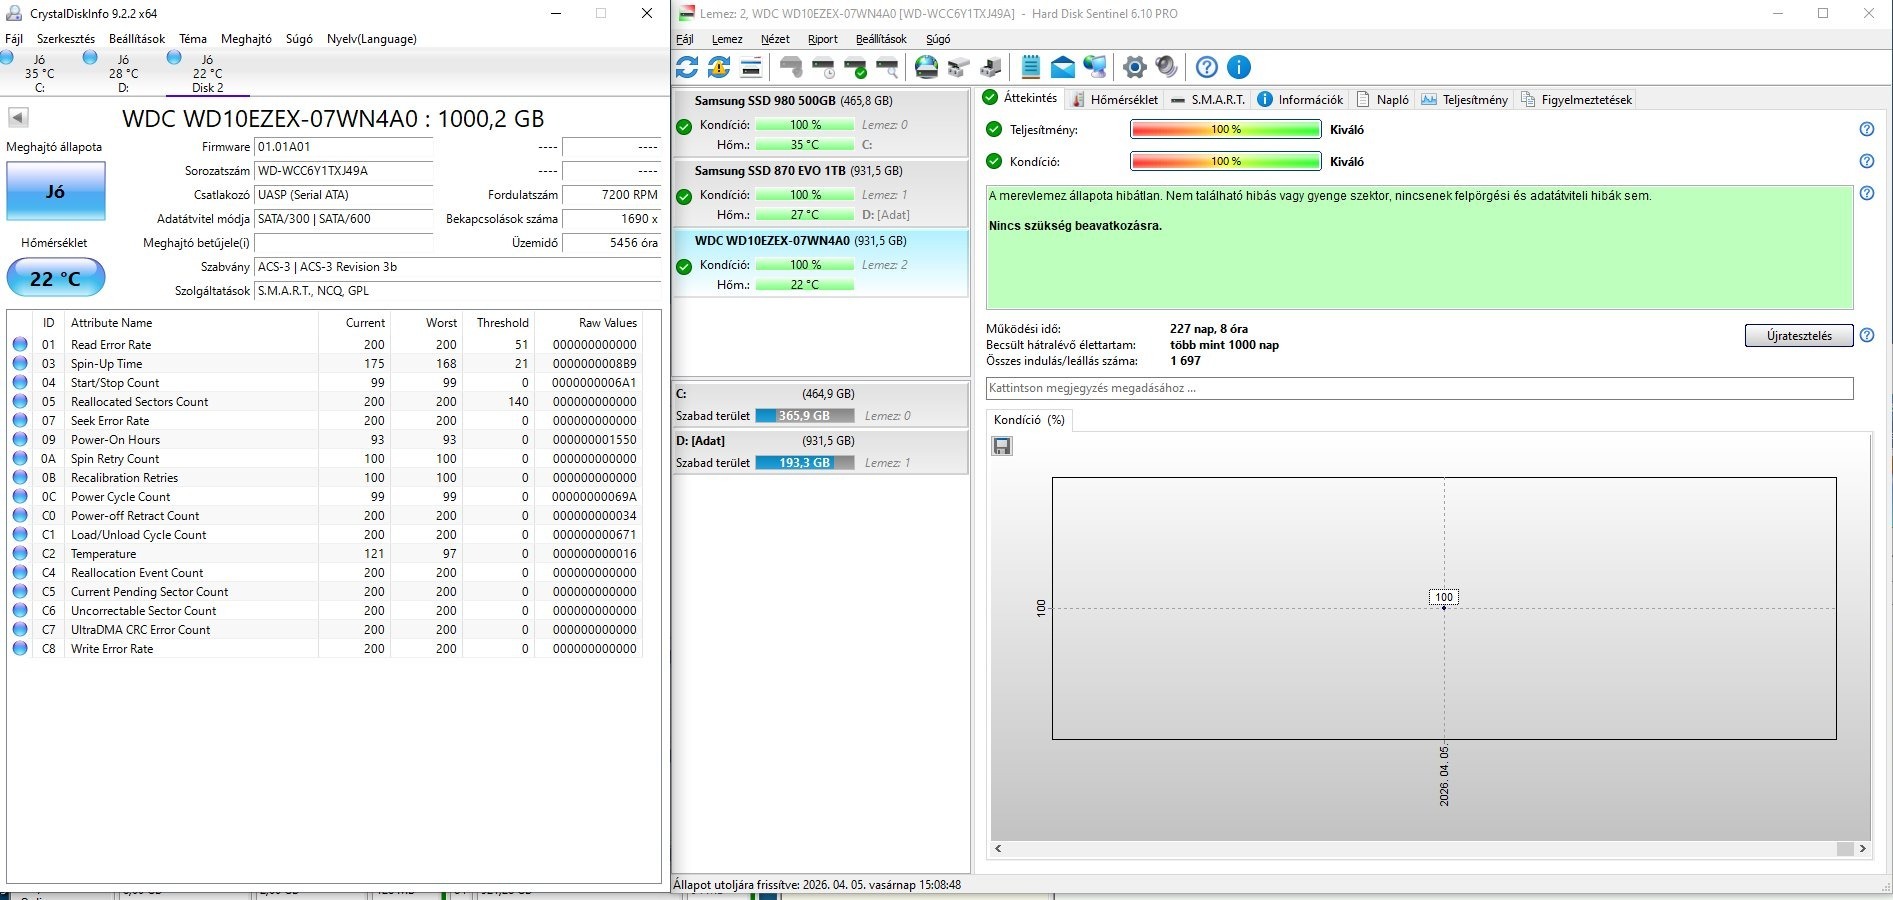The width and height of the screenshot is (1893, 900).
Task: Switch to Hőmérséklet tab
Action: click(1114, 99)
